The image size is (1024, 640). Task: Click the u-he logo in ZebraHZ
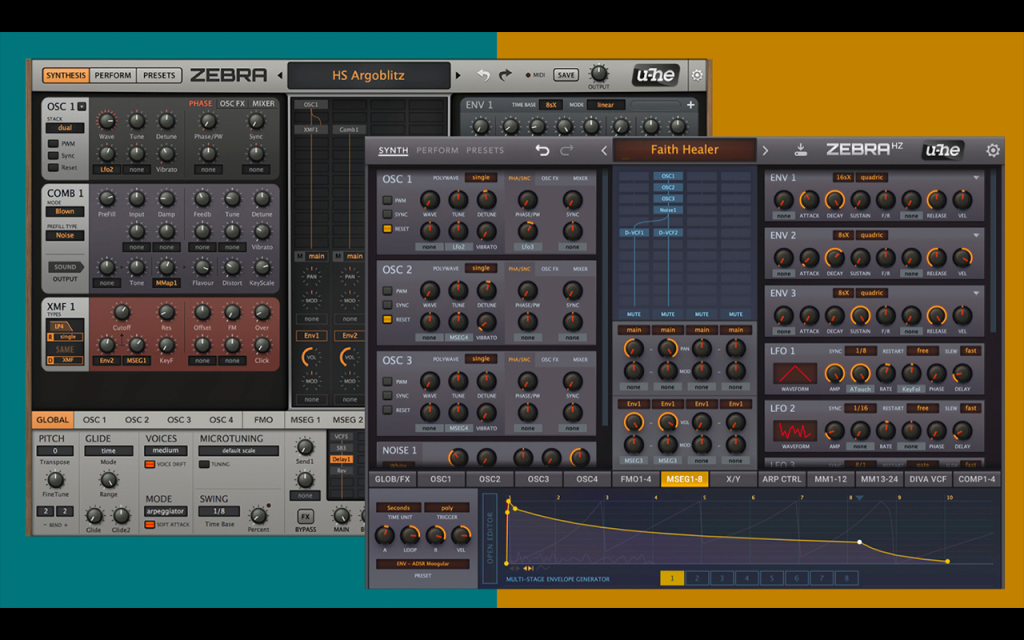tap(942, 150)
